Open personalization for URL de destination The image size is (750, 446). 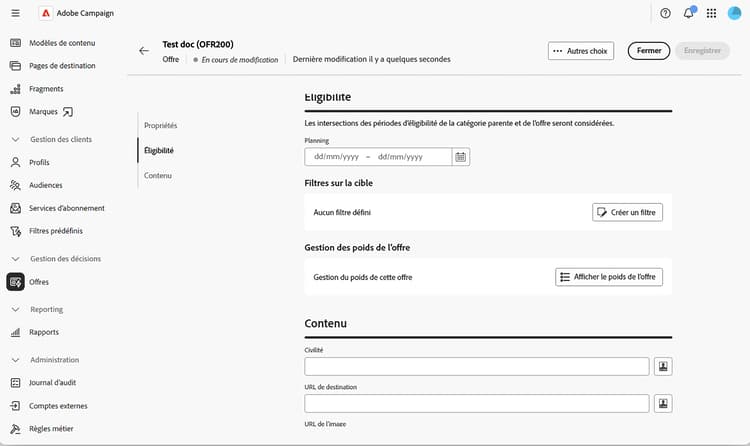[663, 403]
